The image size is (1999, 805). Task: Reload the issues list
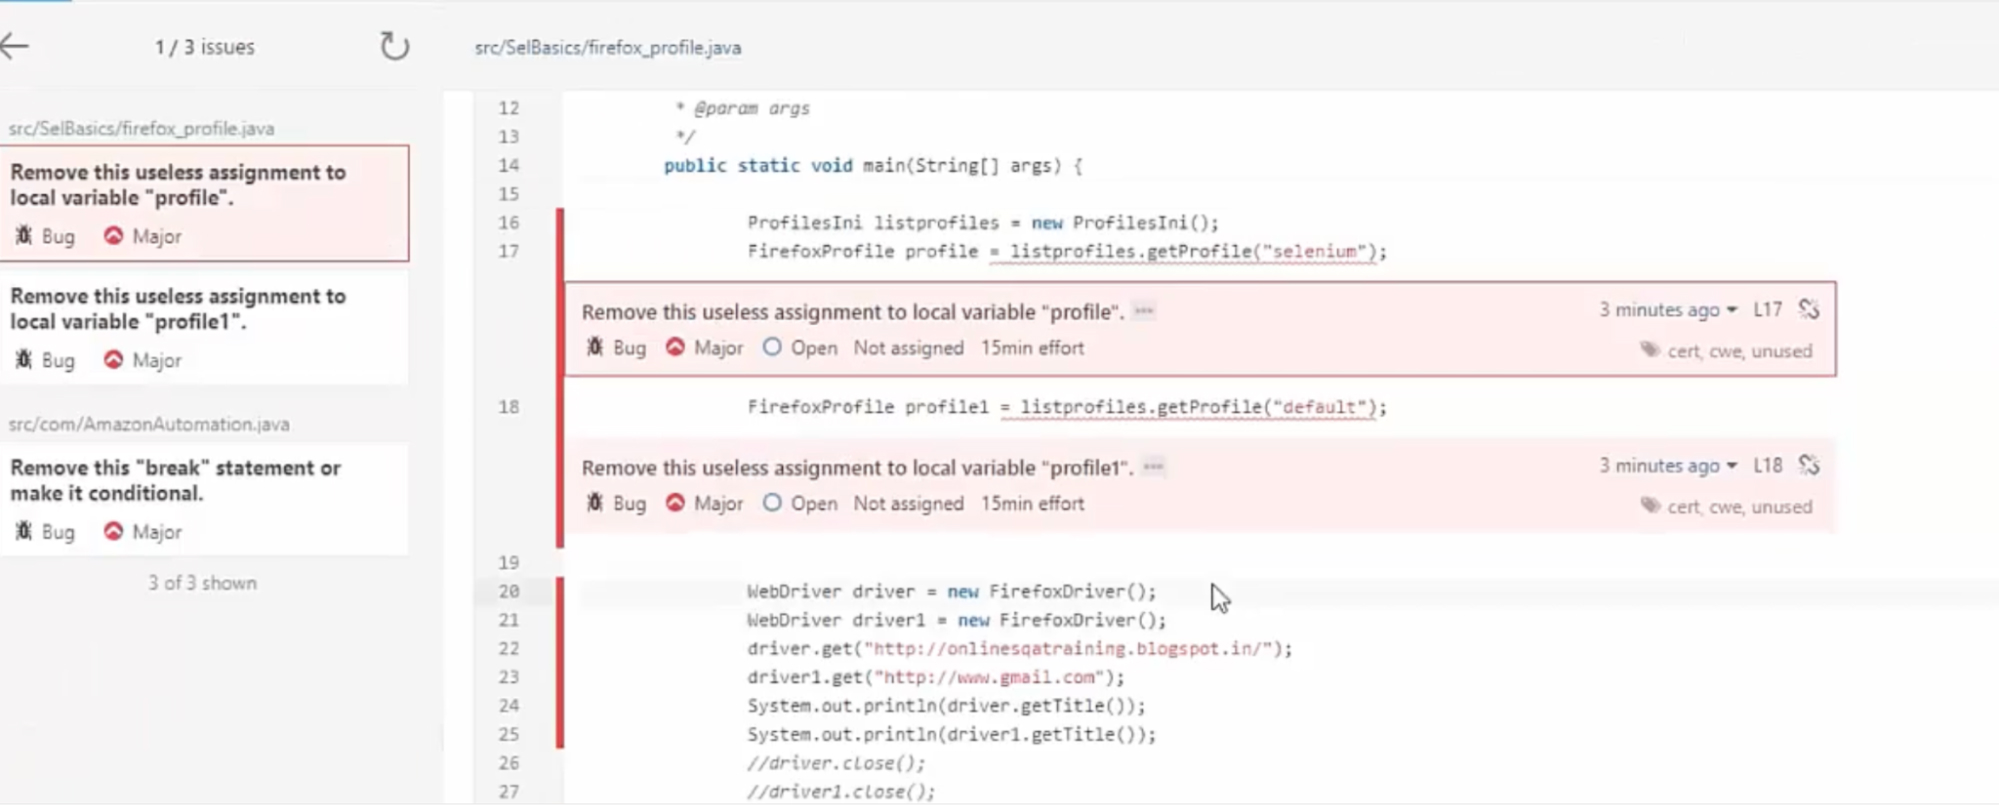pos(394,46)
